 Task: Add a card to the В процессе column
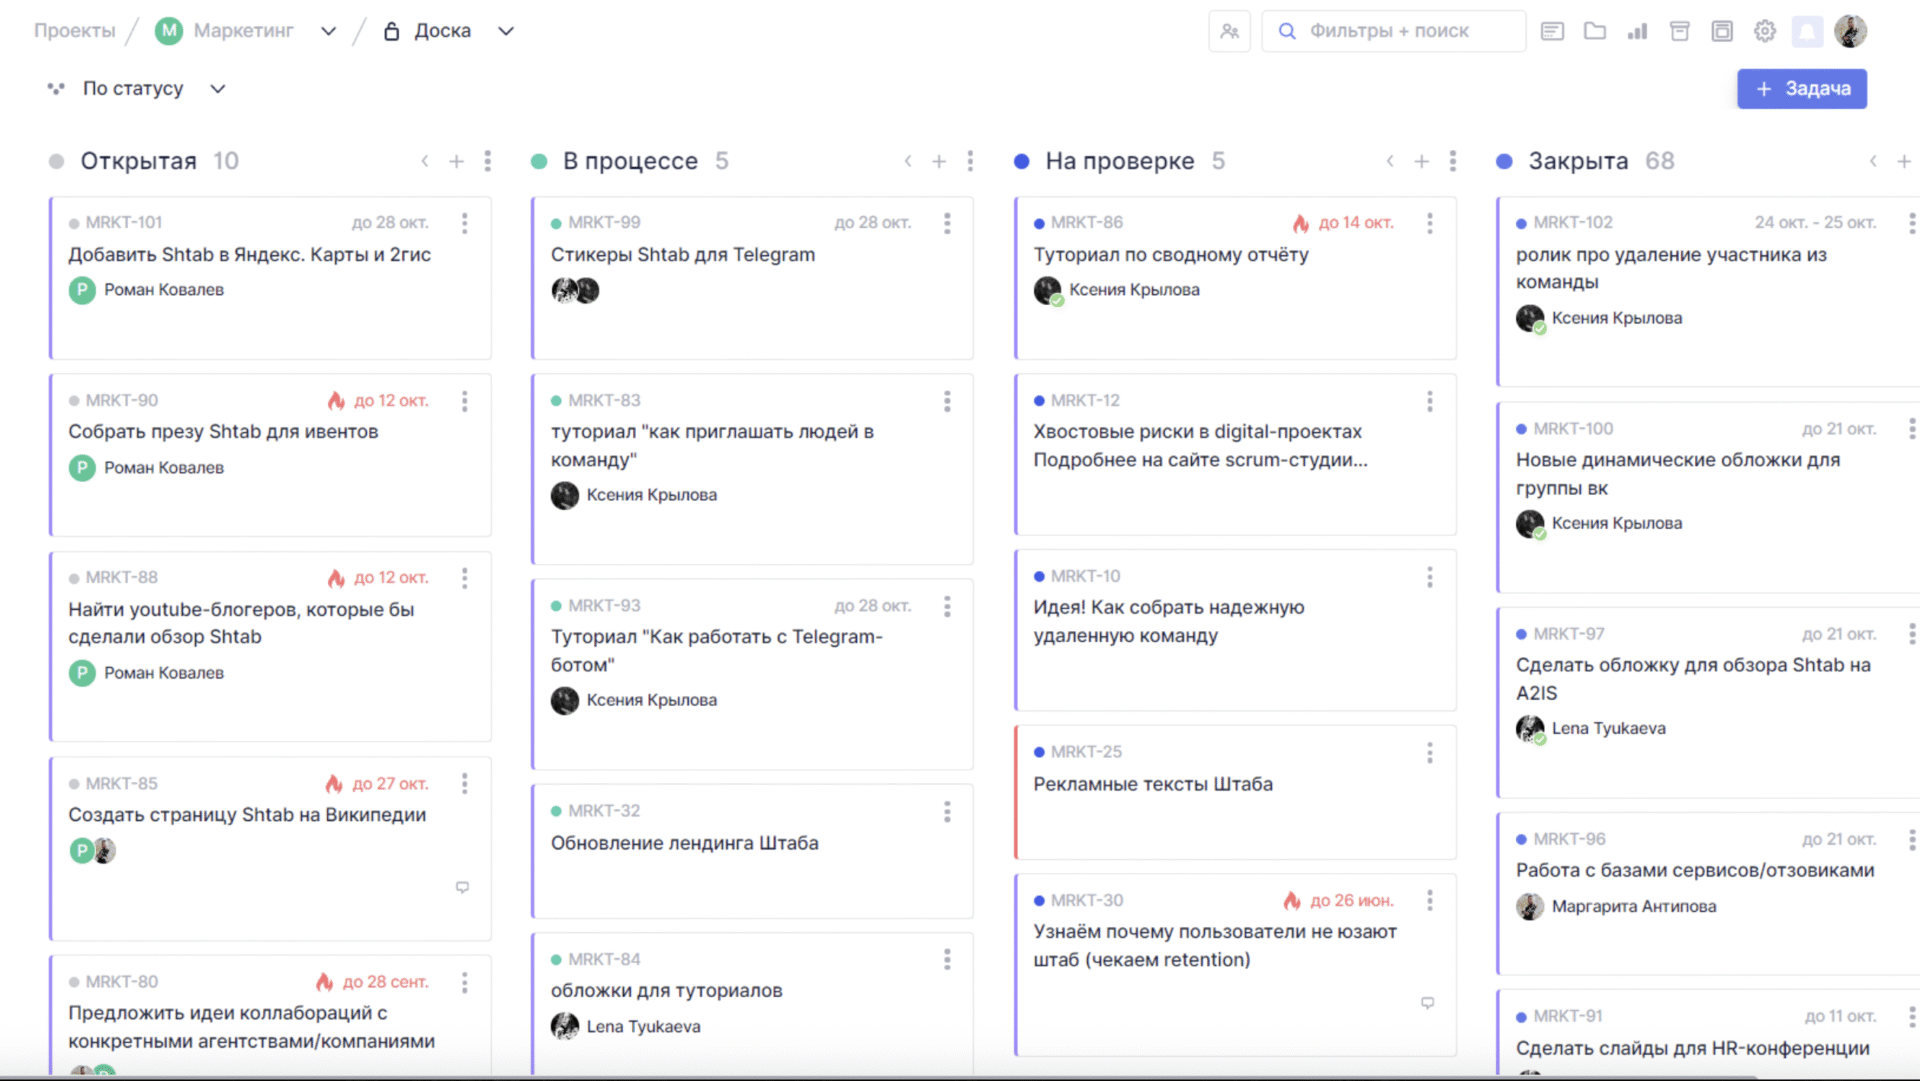(x=939, y=161)
